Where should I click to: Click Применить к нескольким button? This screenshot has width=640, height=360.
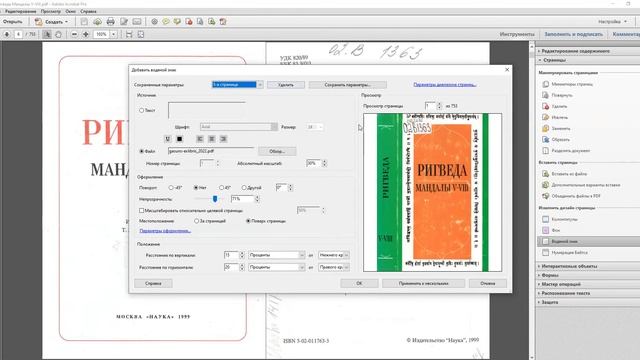[424, 283]
